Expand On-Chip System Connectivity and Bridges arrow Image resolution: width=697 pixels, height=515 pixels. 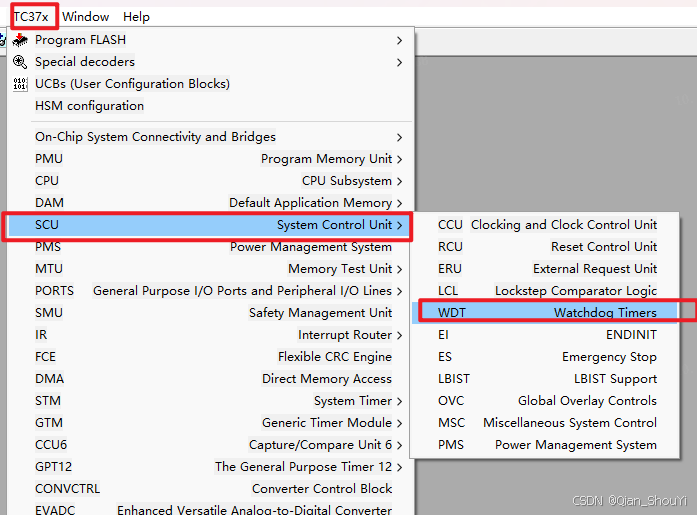[x=399, y=137]
